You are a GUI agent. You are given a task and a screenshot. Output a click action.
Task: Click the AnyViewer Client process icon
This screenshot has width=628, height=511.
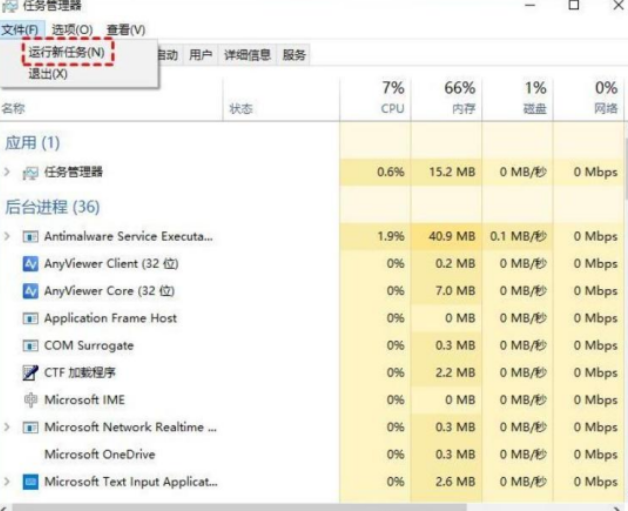point(30,264)
